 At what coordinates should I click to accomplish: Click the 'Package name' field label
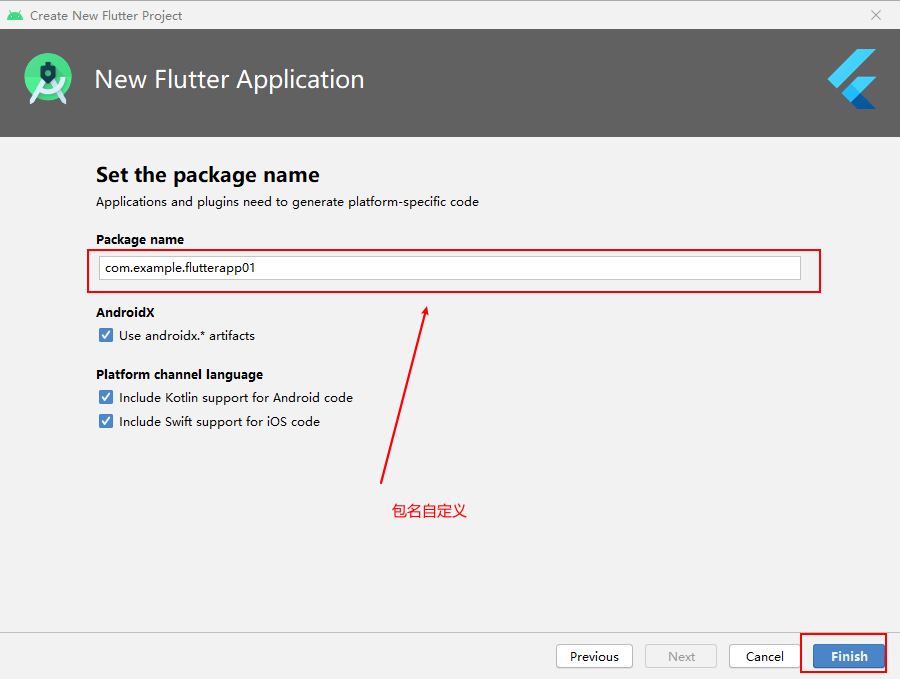click(140, 239)
